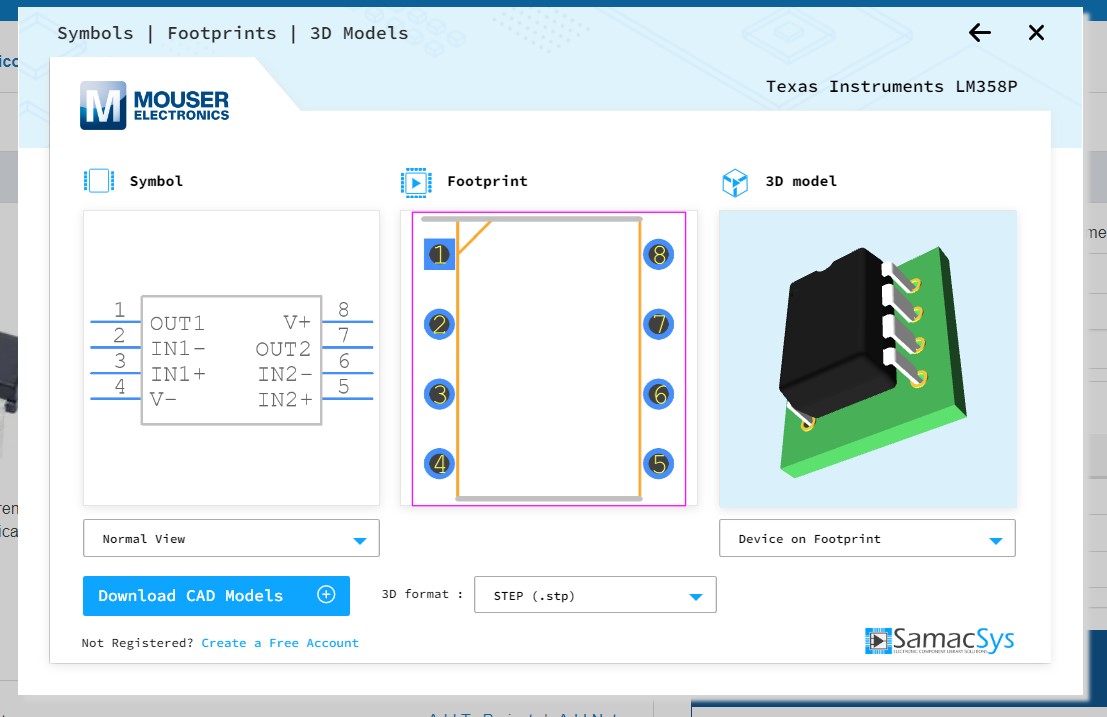
Task: Click the Symbol section icon
Action: tap(99, 181)
